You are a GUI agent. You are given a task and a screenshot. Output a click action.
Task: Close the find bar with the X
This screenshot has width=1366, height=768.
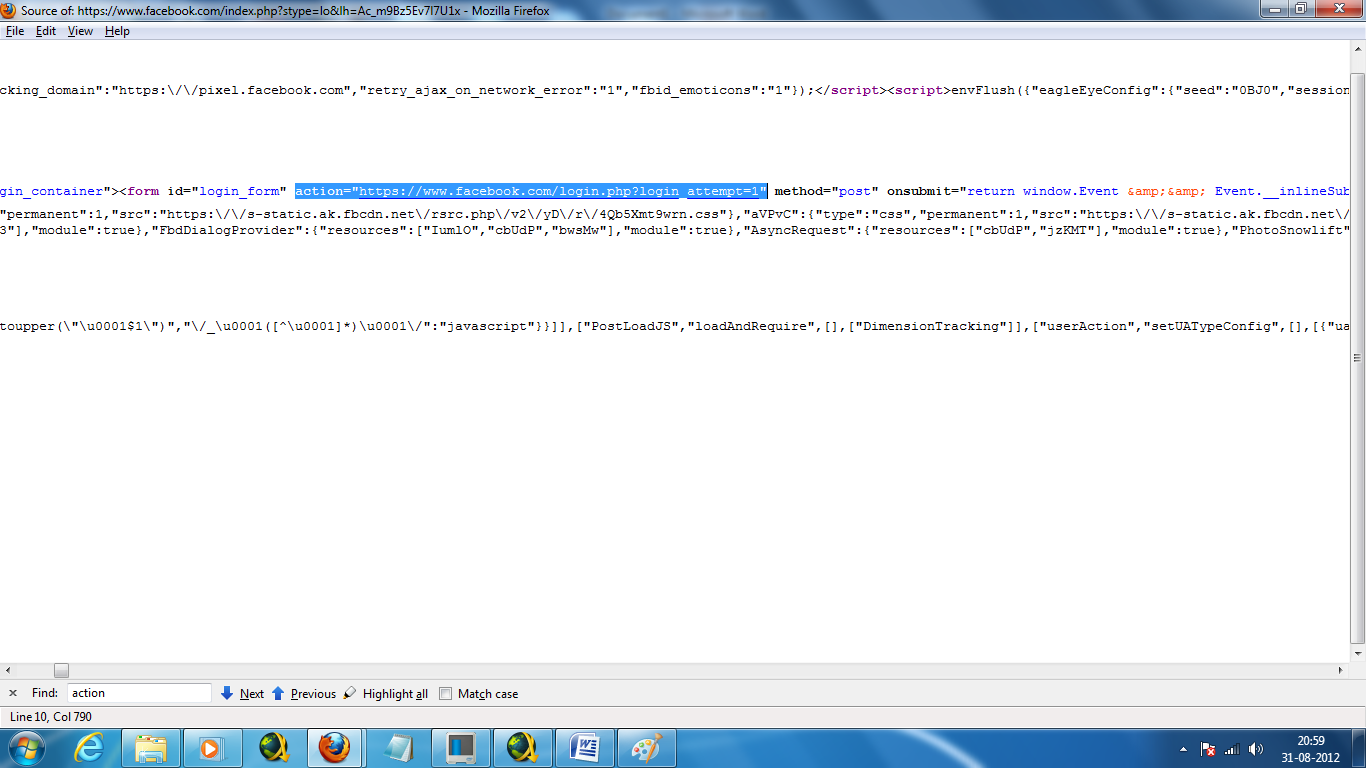click(13, 693)
